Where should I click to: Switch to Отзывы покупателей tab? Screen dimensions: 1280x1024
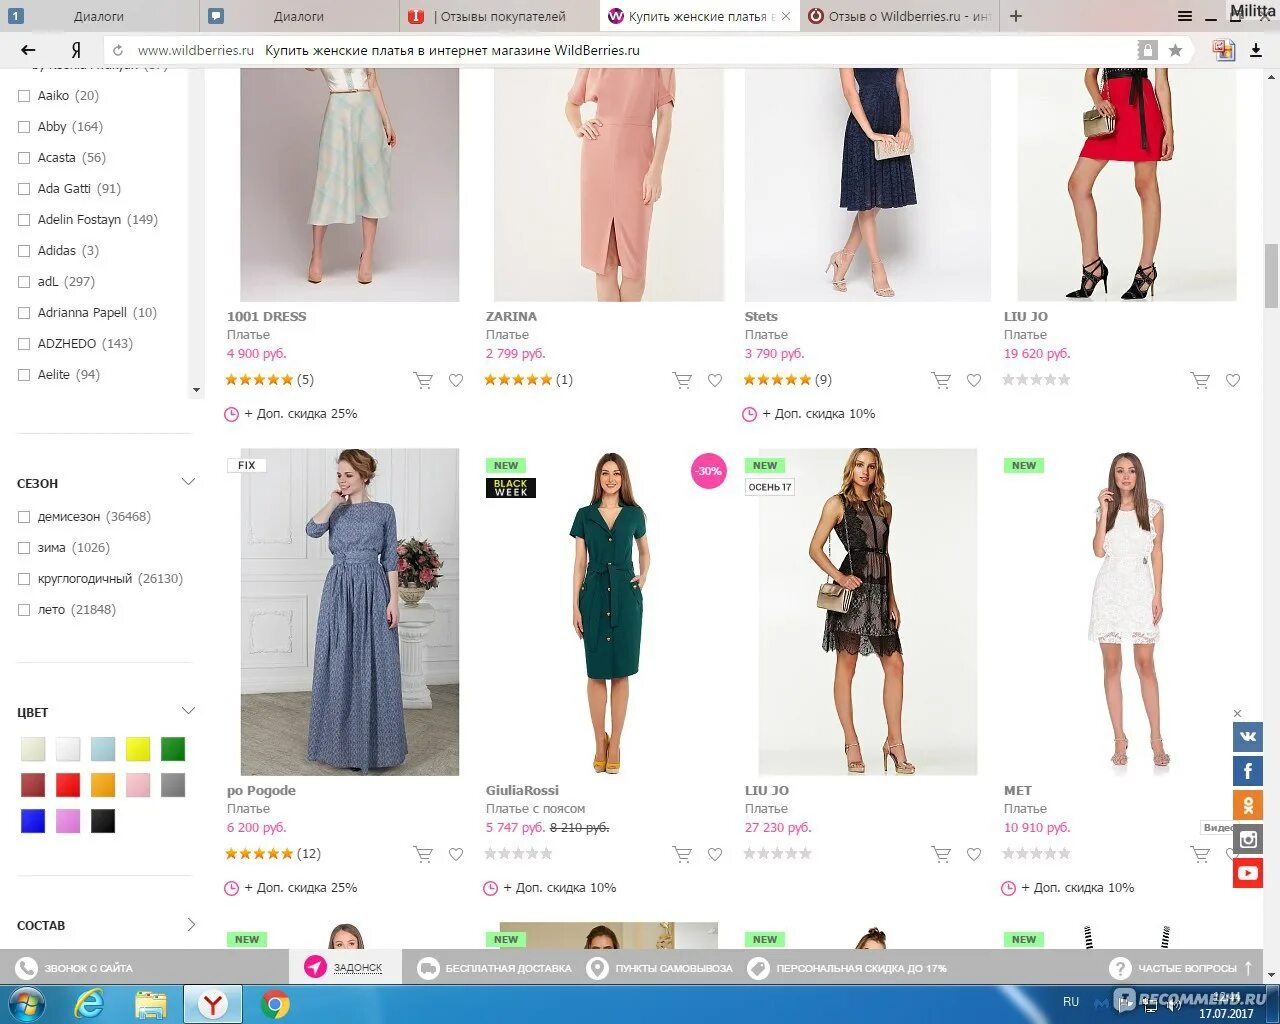pos(500,16)
